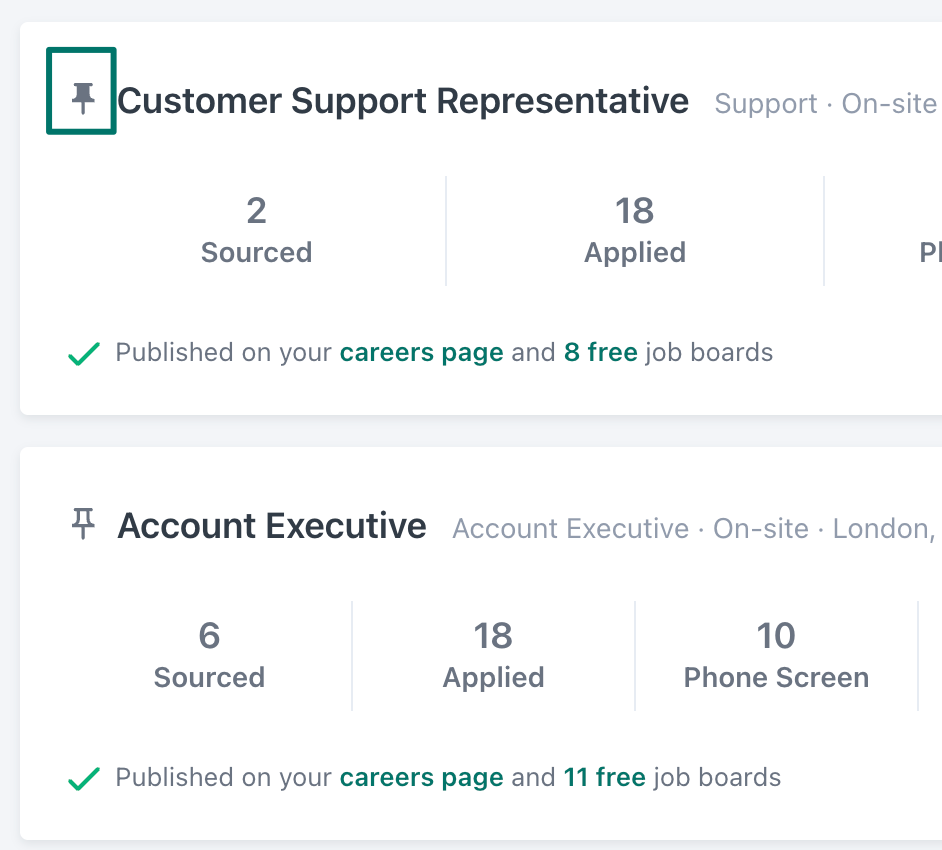
Task: Unpin the Customer Support Representative job
Action: (83, 98)
